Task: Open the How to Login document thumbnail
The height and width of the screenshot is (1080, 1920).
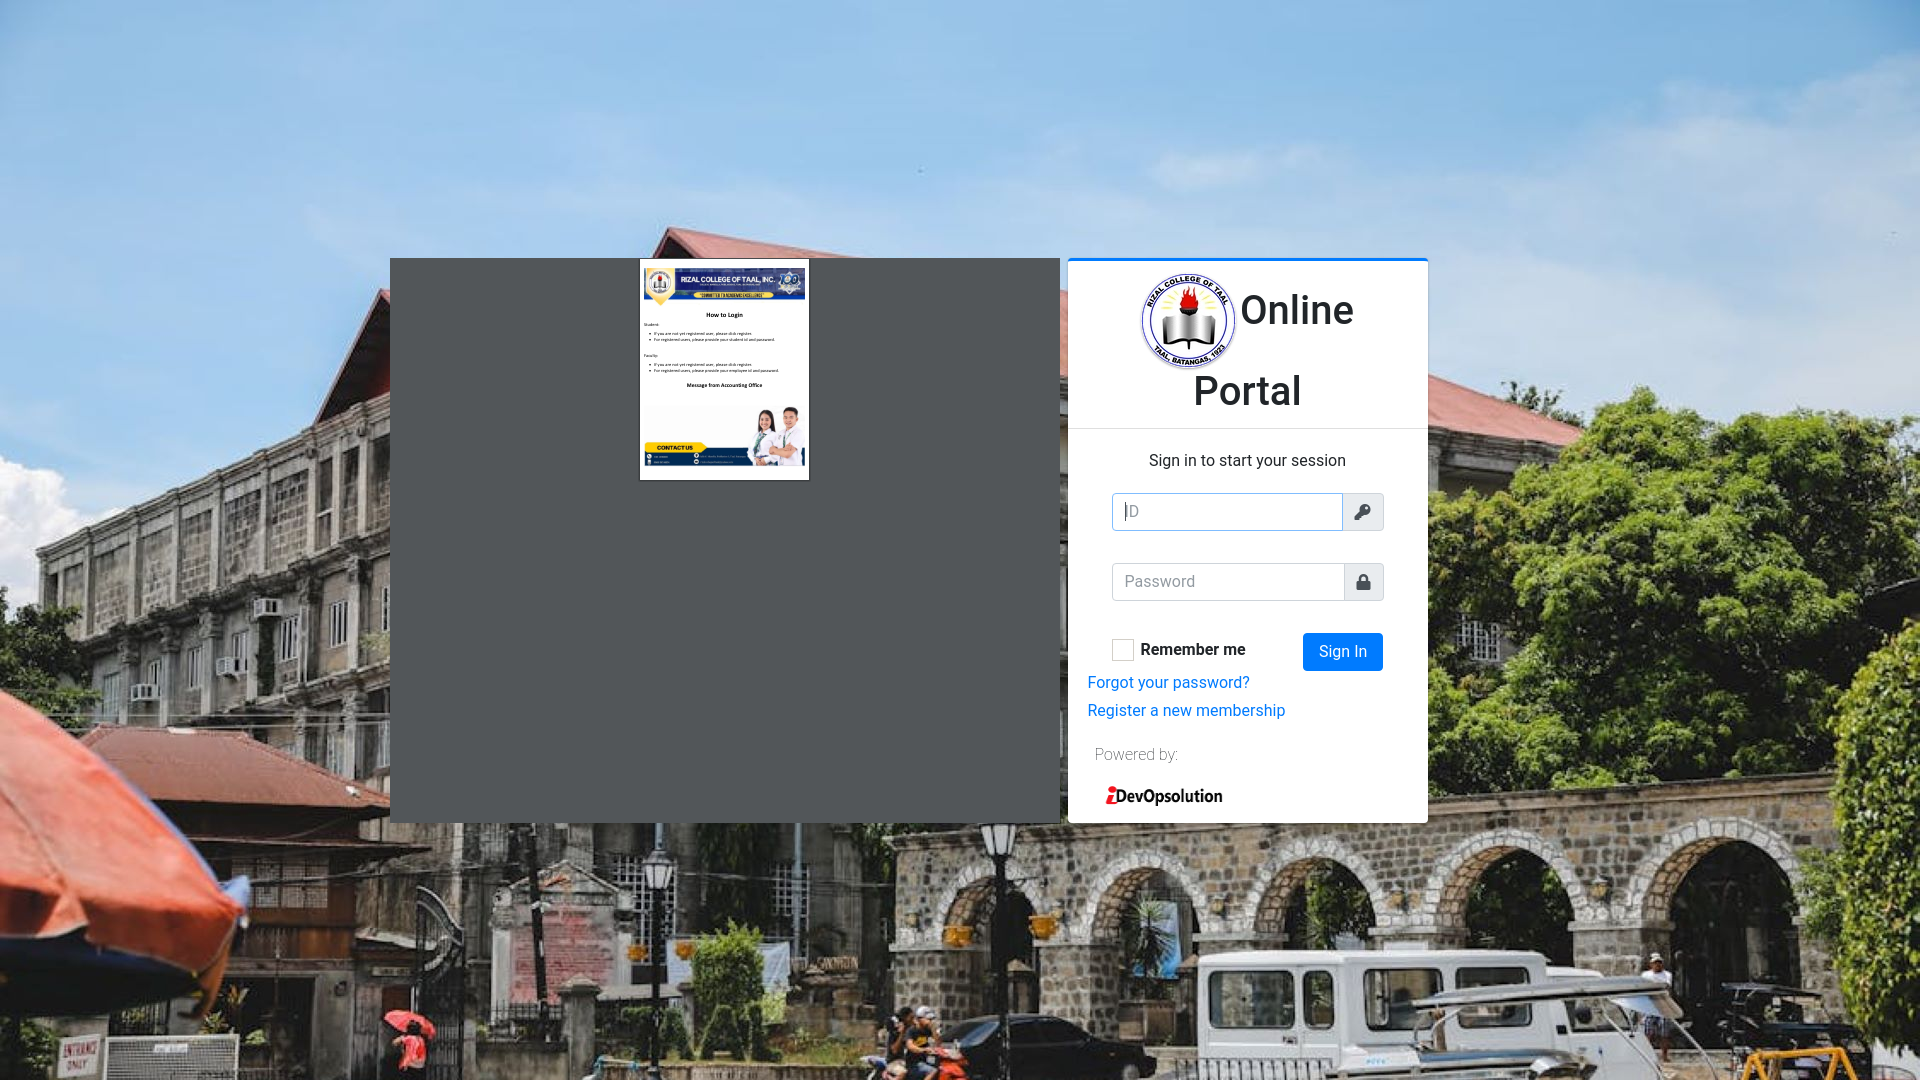Action: (724, 370)
